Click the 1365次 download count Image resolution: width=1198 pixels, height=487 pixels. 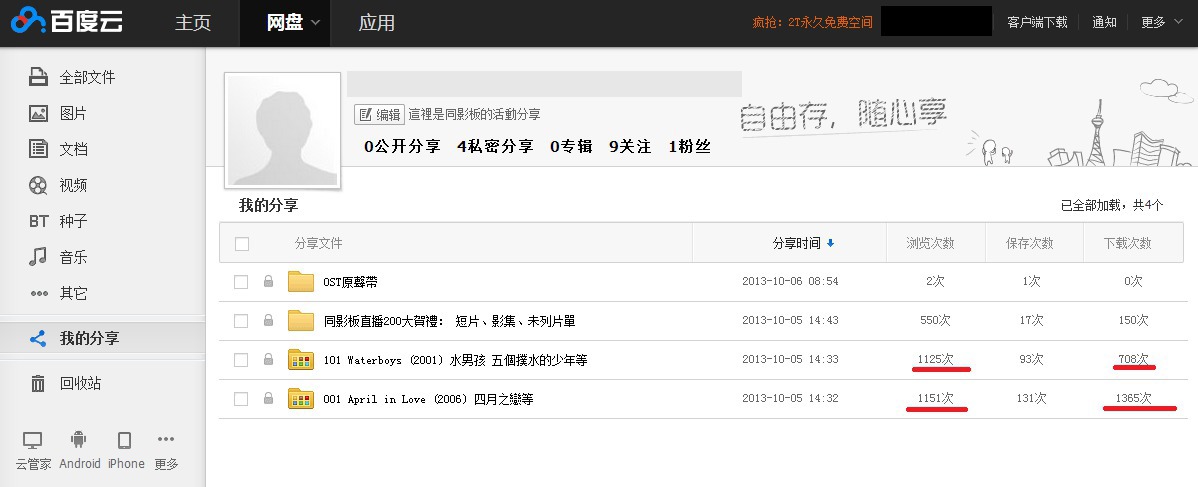[1133, 398]
